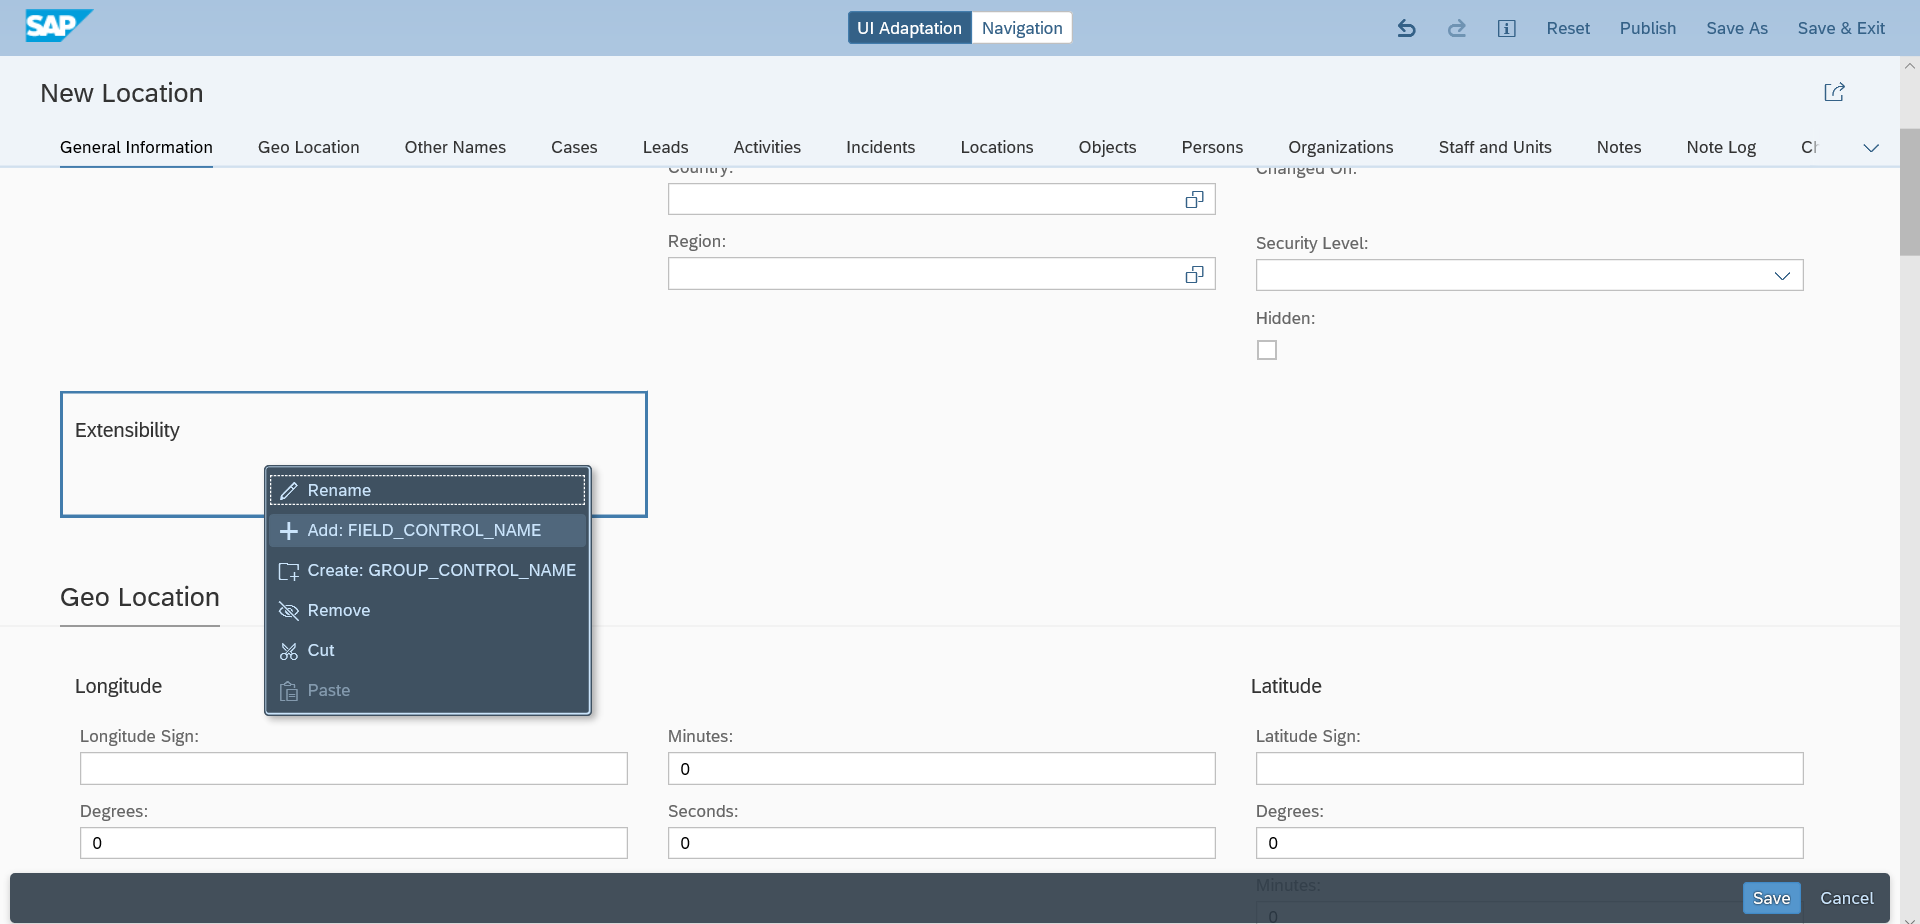1920x924 pixels.
Task: Open the Security Level dropdown
Action: [1784, 275]
